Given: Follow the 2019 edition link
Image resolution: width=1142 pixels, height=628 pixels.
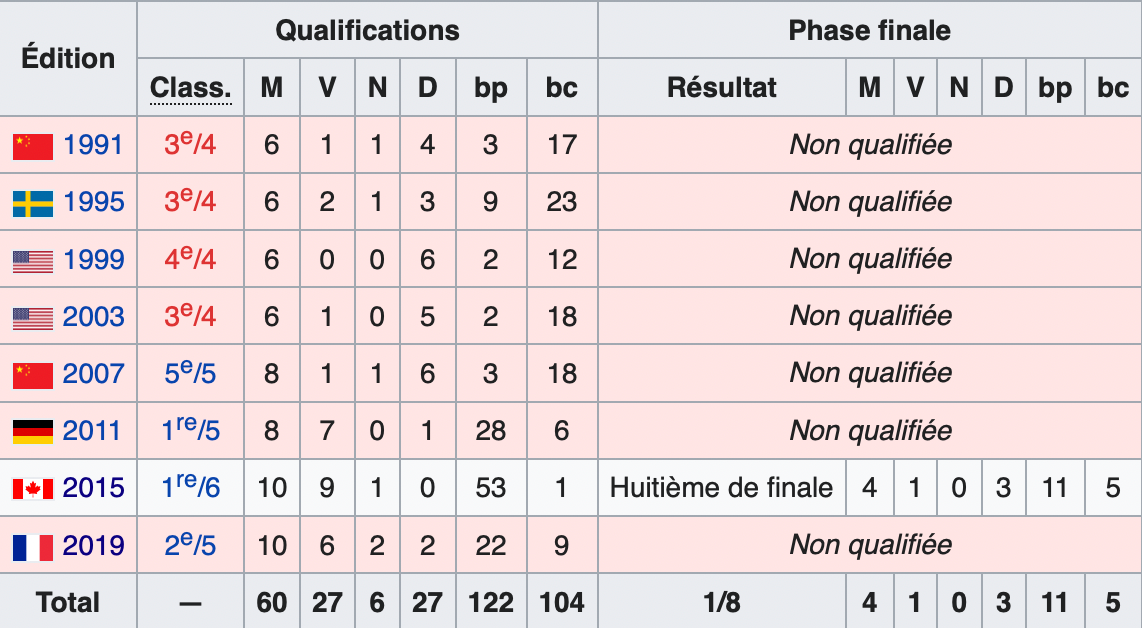Looking at the screenshot, I should click(x=93, y=545).
